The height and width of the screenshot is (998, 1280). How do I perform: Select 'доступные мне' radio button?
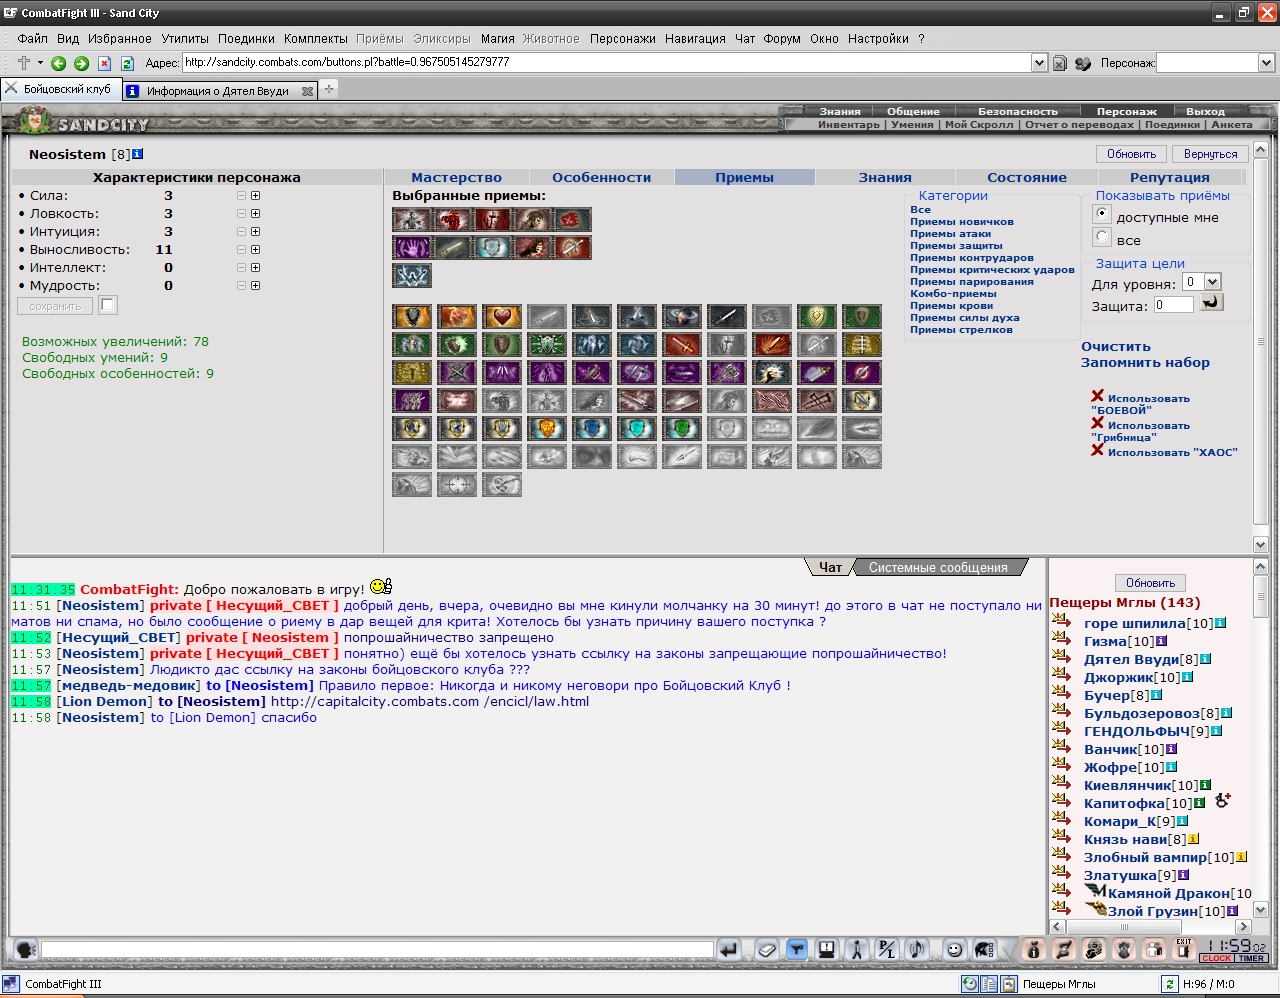point(1102,214)
